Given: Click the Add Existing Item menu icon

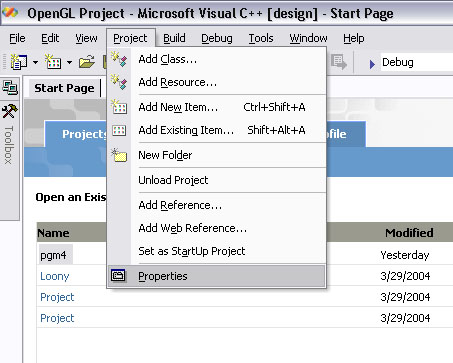Looking at the screenshot, I should (119, 130).
